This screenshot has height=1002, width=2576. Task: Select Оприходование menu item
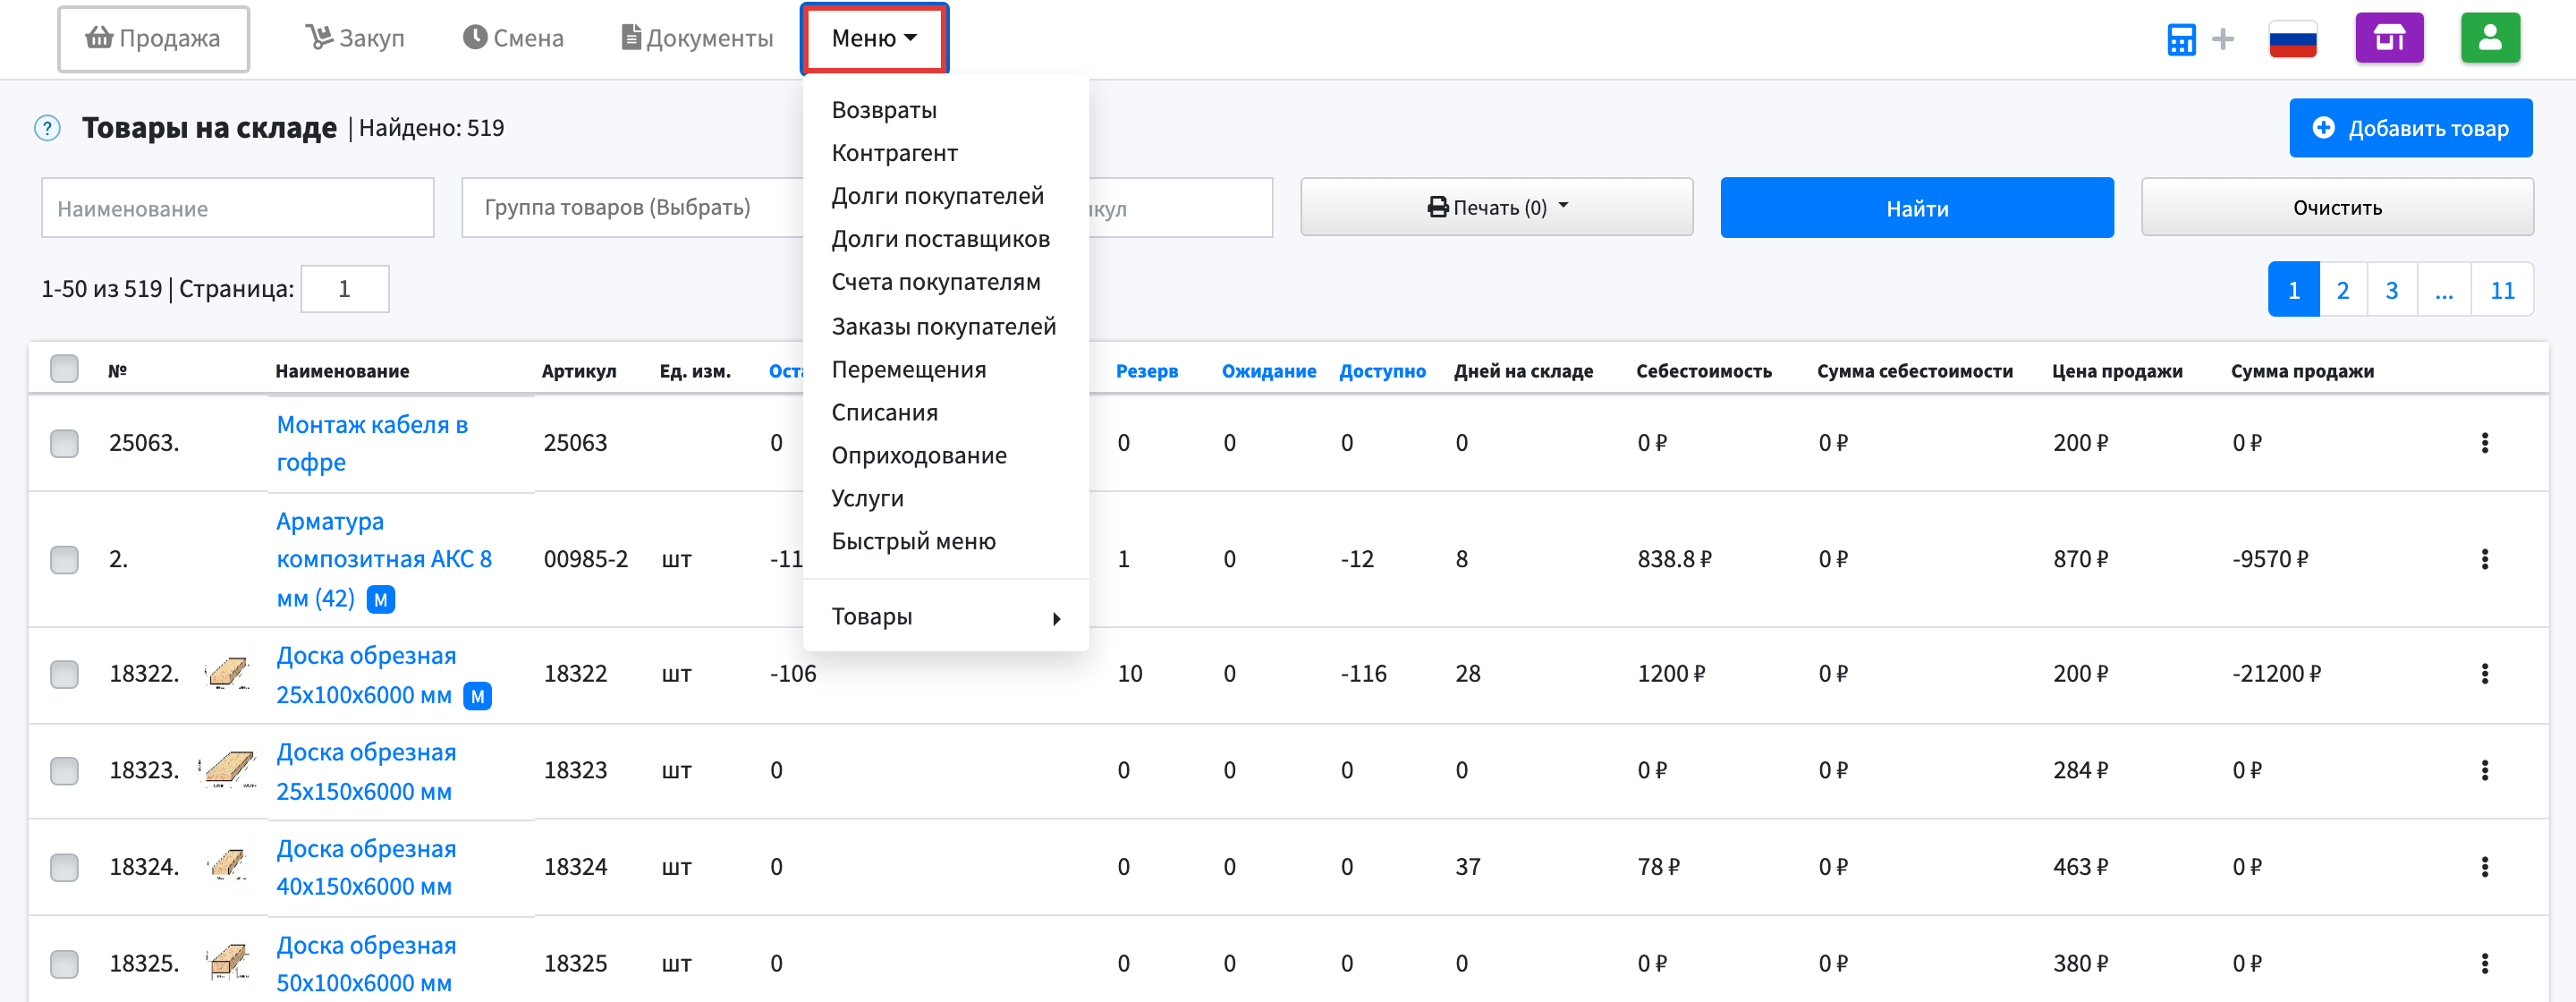919,456
